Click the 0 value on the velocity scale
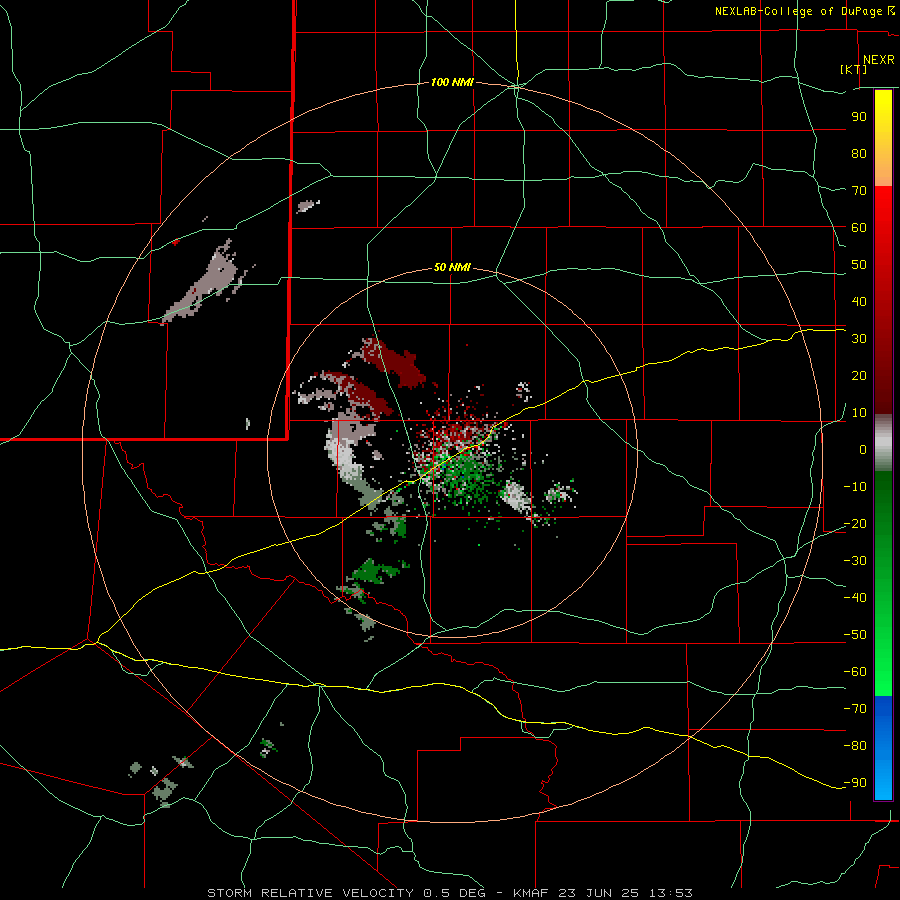 863,449
